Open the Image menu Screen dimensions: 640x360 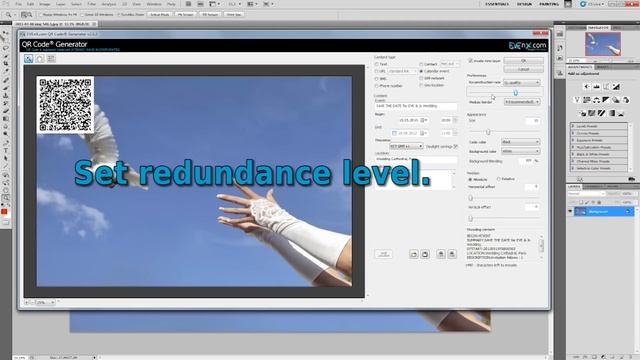click(x=44, y=4)
